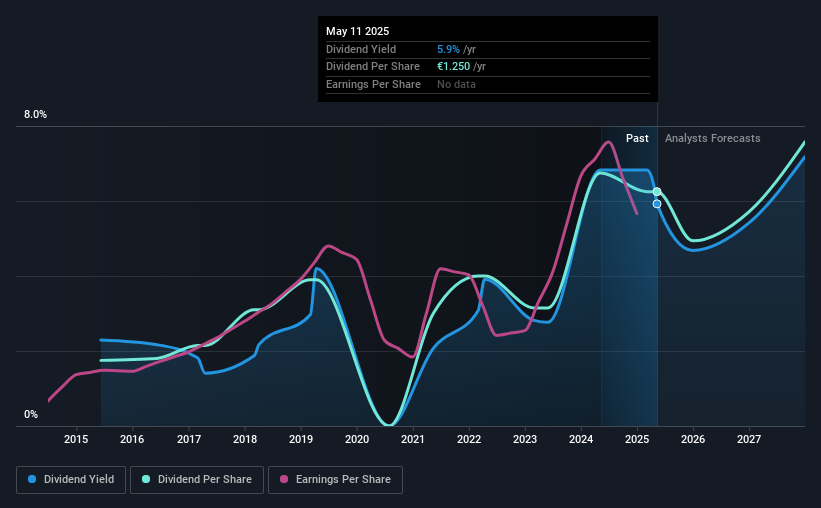Select the 2018 x-axis label
Viewport: 821px width, 508px height.
pos(245,439)
